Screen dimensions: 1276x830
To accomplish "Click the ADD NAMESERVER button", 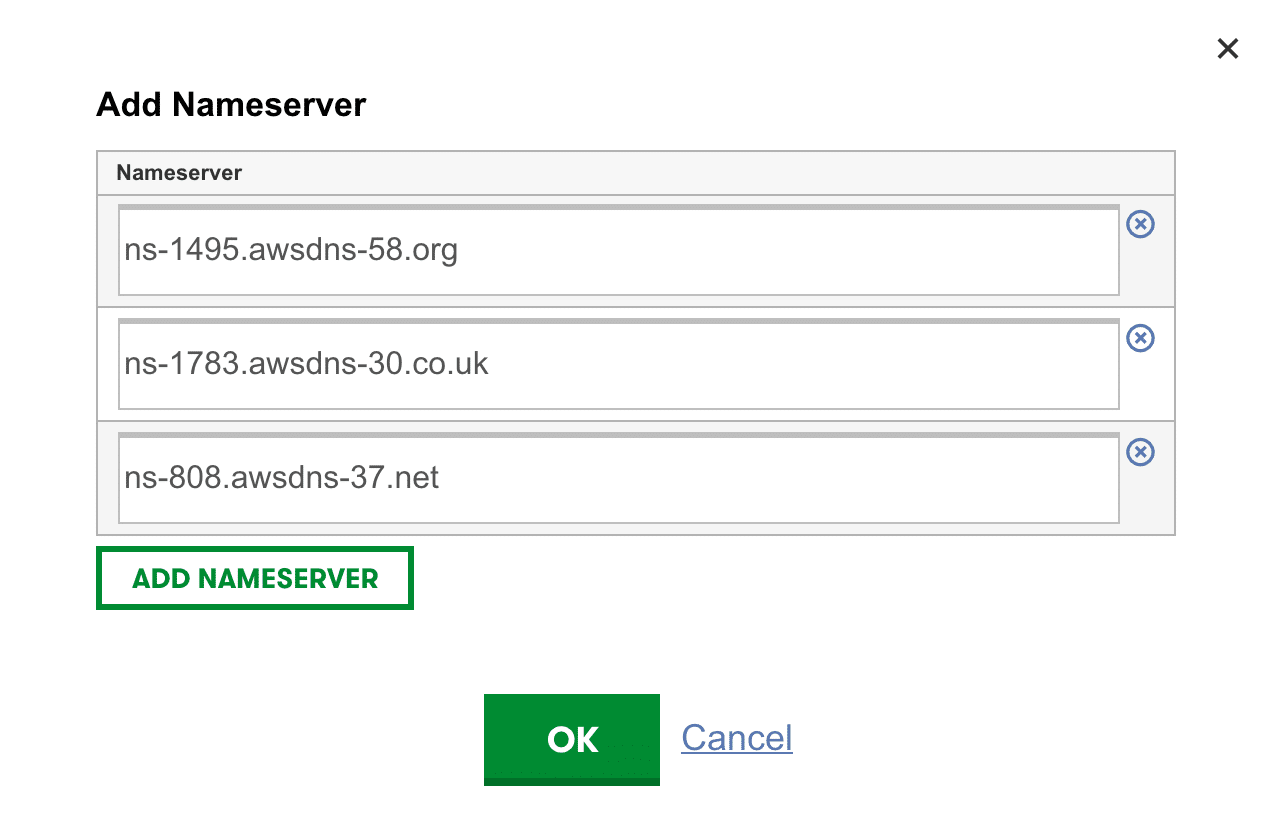I will coord(255,578).
